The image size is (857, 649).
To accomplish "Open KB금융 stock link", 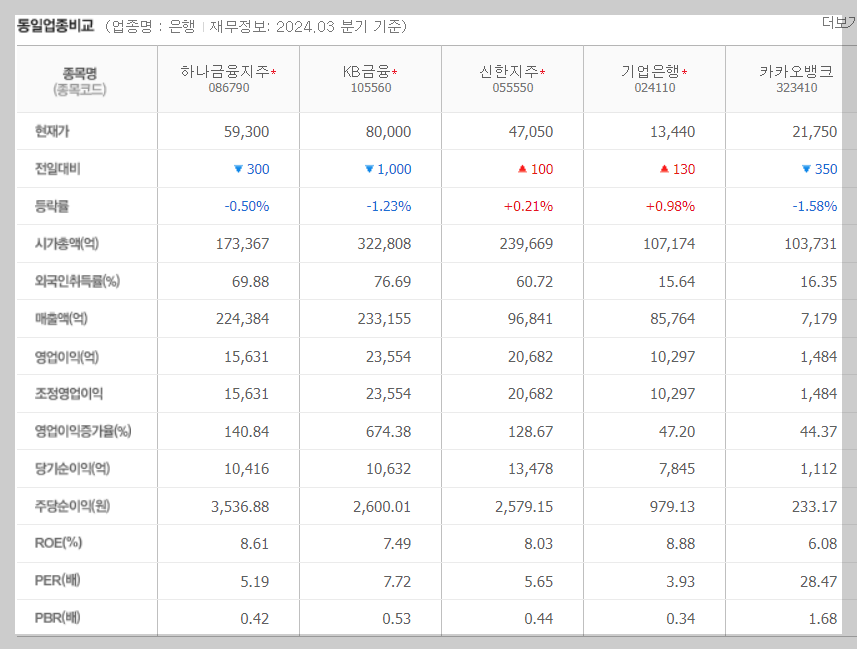I will click(366, 72).
